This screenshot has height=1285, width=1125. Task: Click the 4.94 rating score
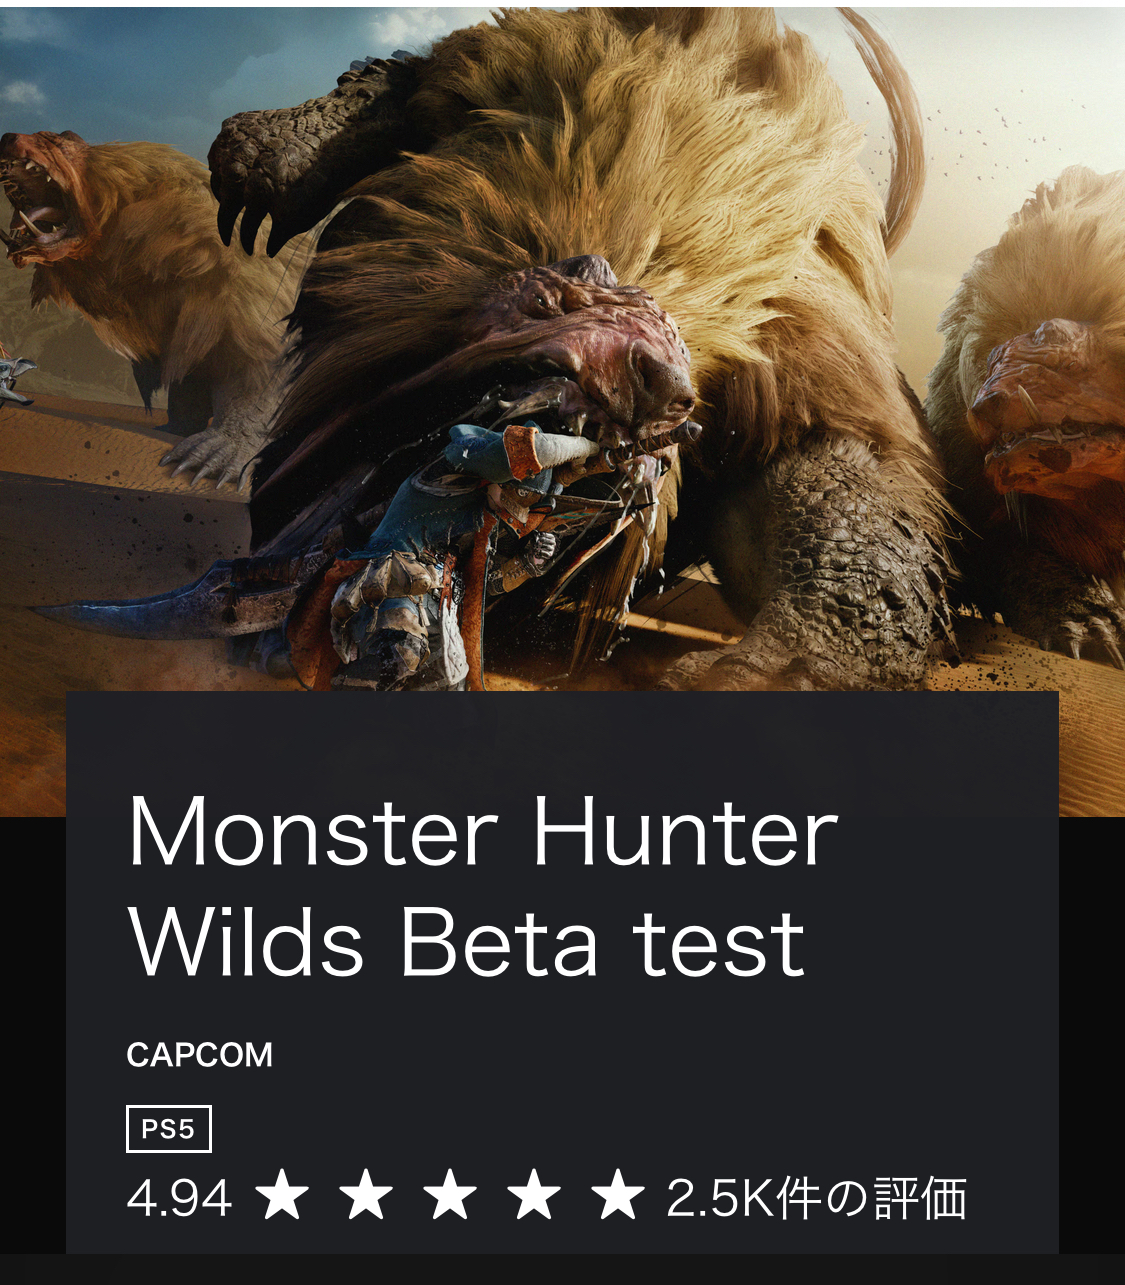click(179, 1198)
